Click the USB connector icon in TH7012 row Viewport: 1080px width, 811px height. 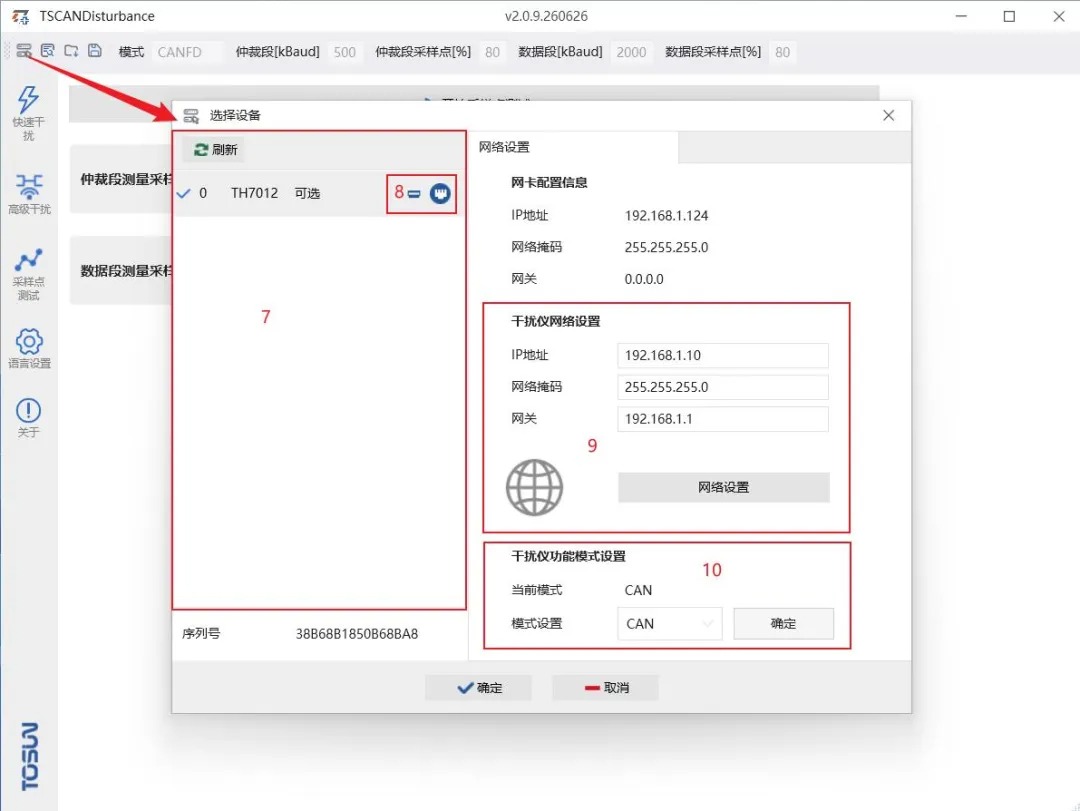(414, 194)
